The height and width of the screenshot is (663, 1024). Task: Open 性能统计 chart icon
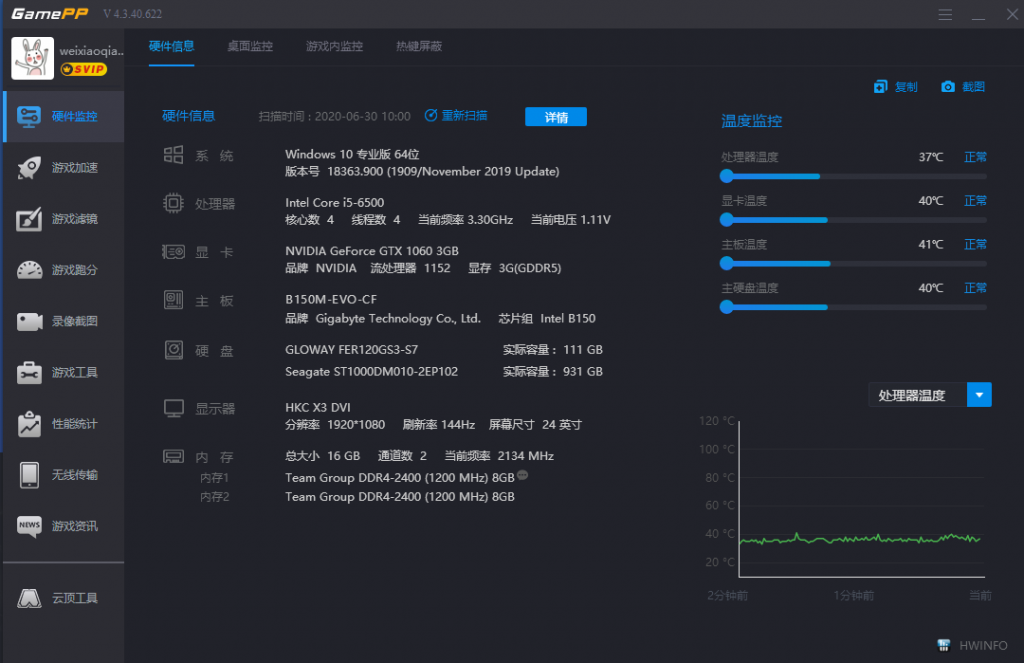pos(29,424)
